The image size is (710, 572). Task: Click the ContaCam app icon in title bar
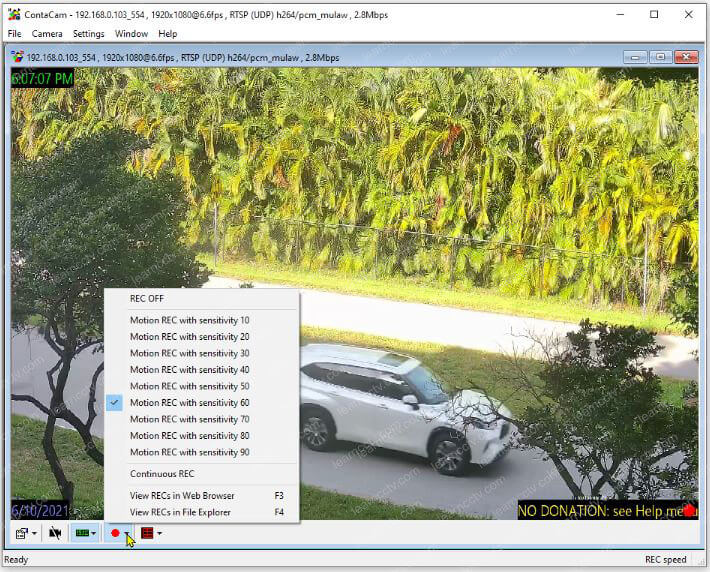14,15
